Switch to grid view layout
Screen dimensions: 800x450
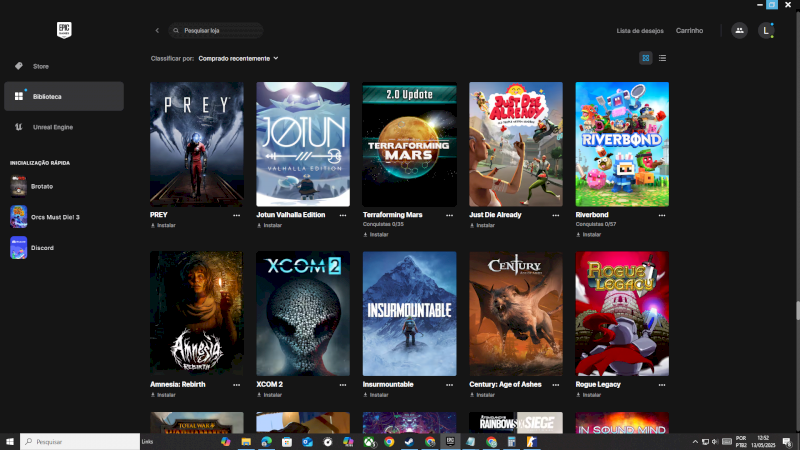coord(646,58)
